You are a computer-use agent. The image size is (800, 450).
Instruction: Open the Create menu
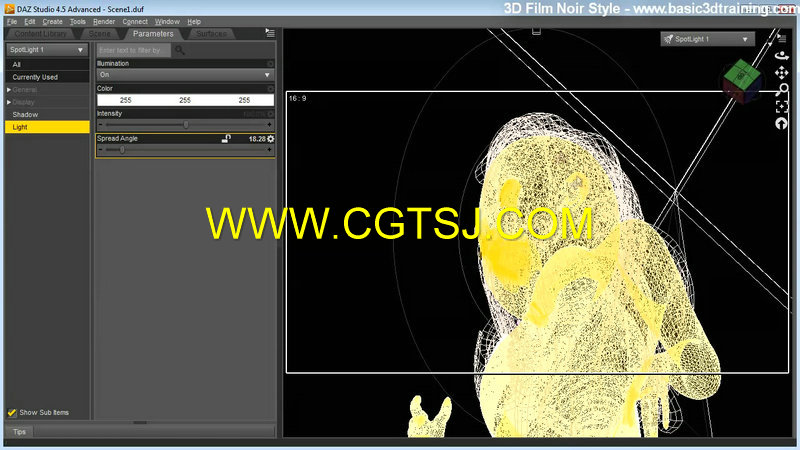point(52,22)
